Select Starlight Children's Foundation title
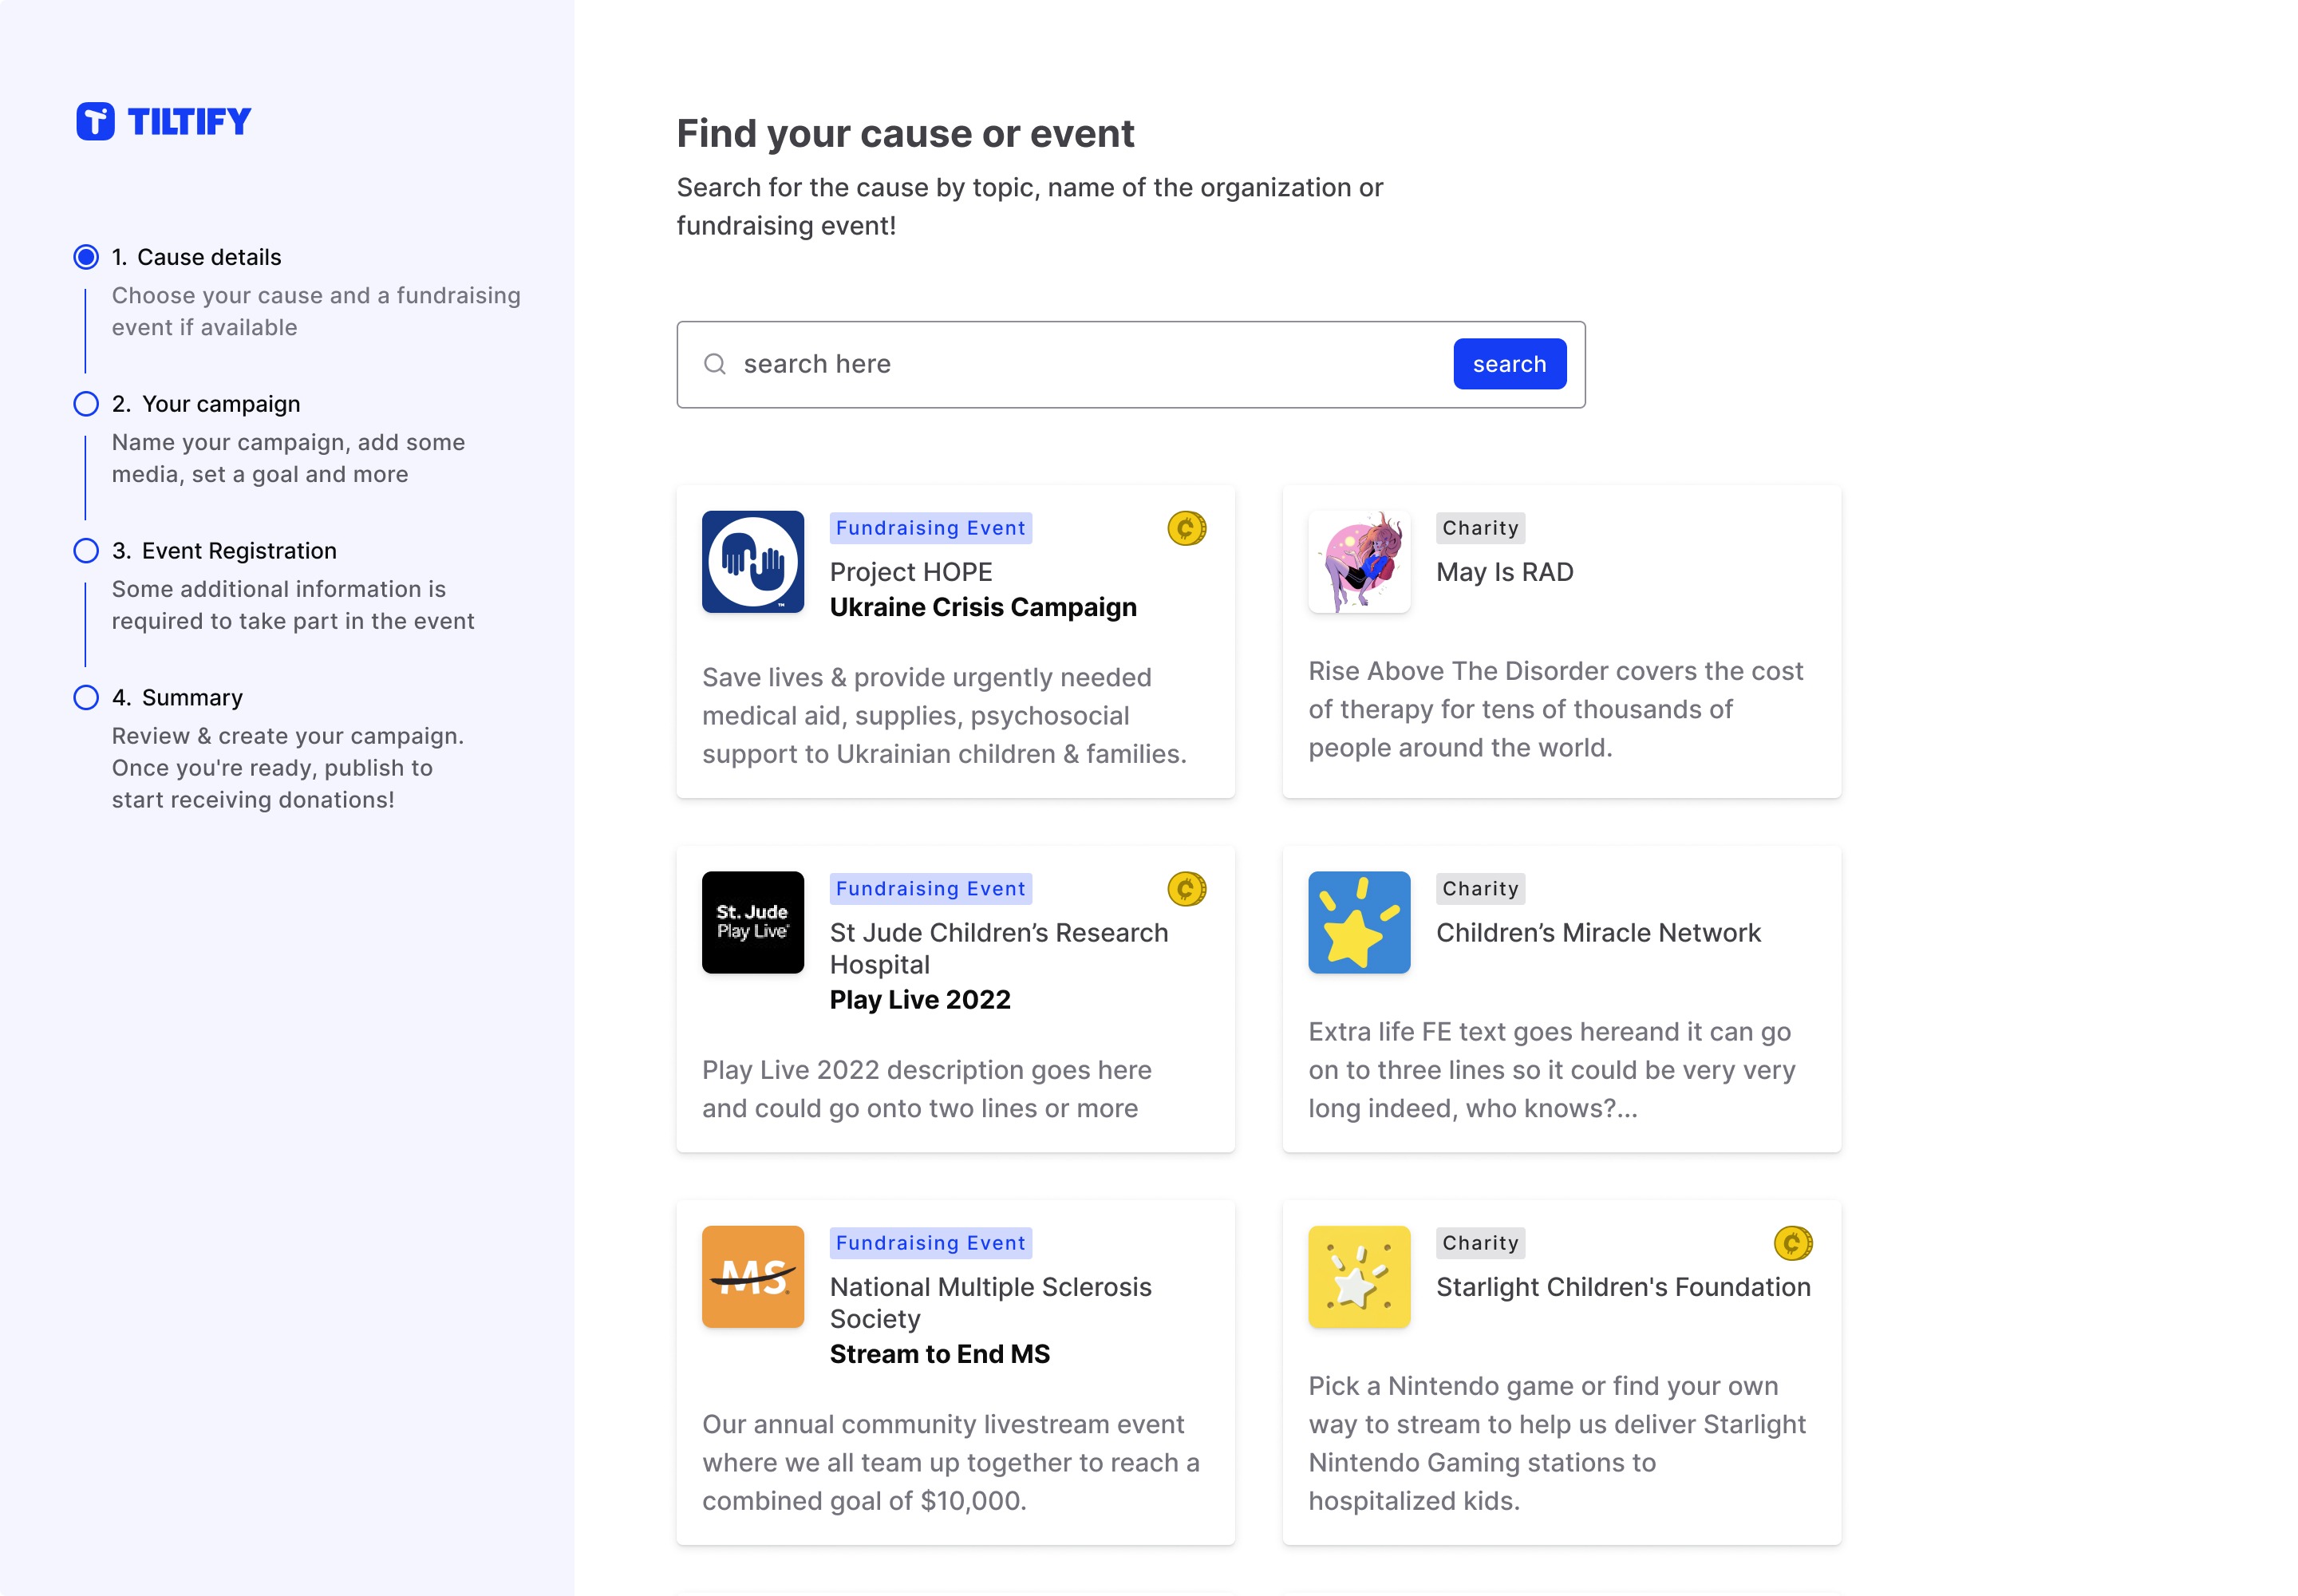 click(1623, 1287)
